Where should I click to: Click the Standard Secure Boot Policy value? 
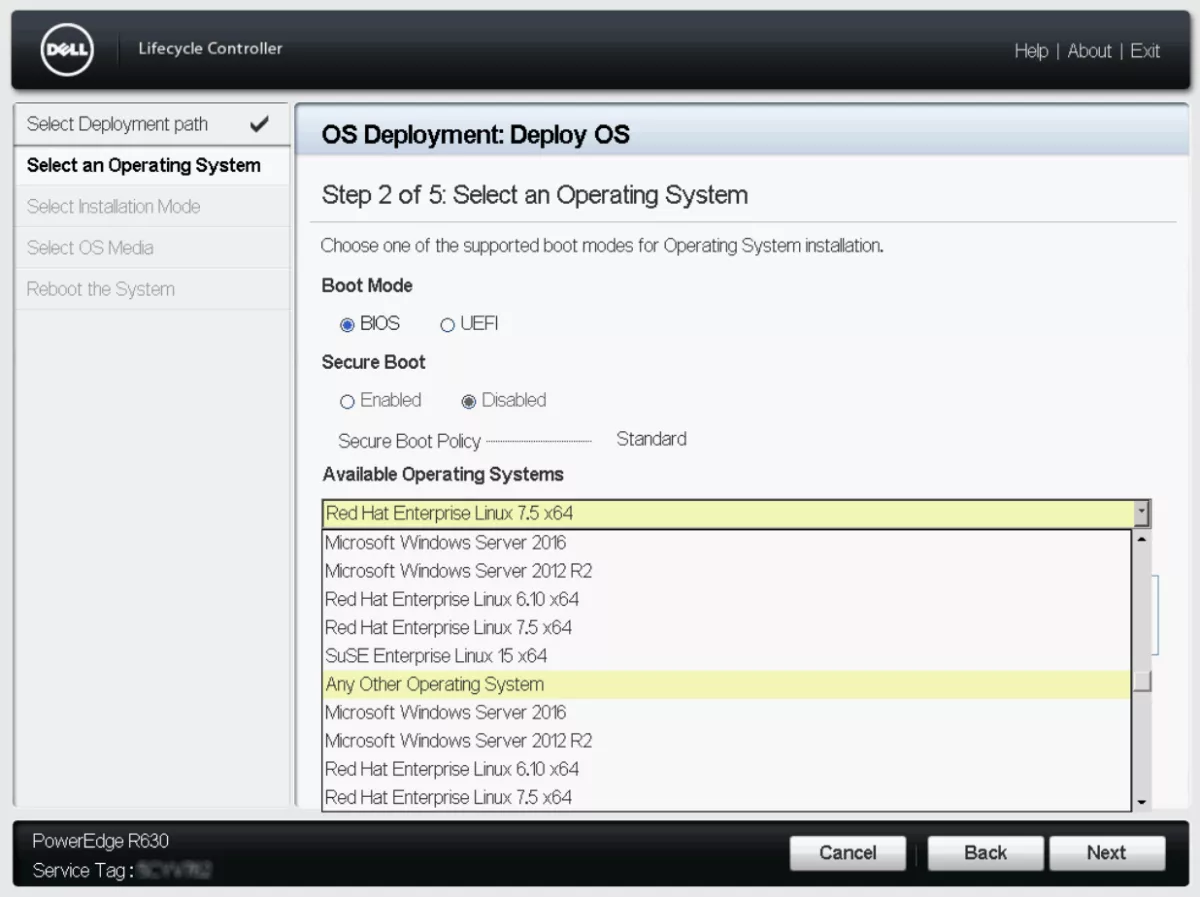[x=651, y=439]
